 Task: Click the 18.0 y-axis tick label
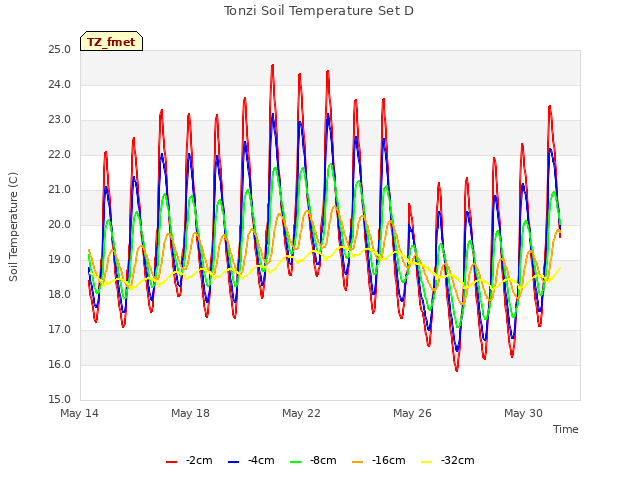60,295
